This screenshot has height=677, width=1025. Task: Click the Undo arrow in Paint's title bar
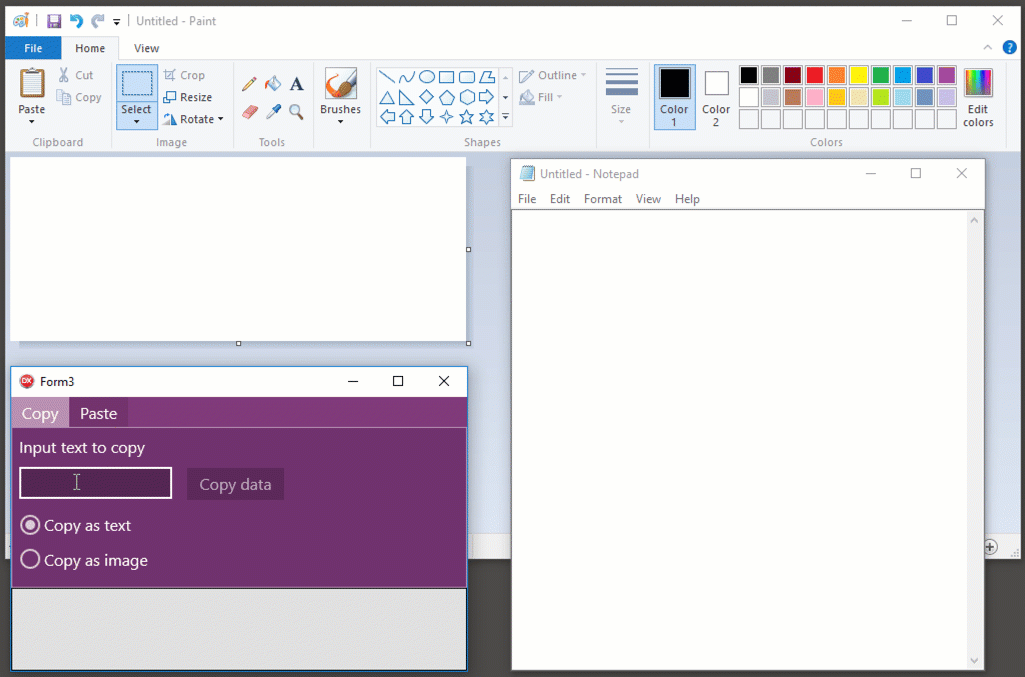76,21
